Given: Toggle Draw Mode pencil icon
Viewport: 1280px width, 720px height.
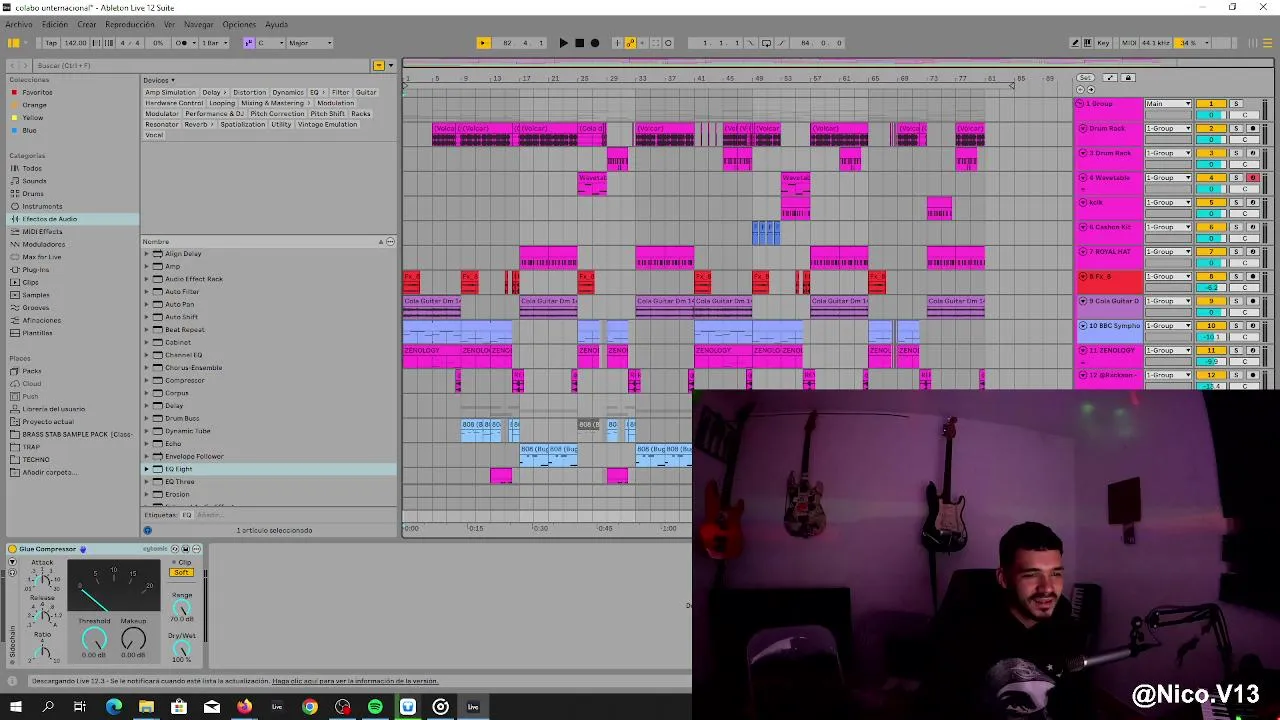Looking at the screenshot, I should click(1075, 43).
